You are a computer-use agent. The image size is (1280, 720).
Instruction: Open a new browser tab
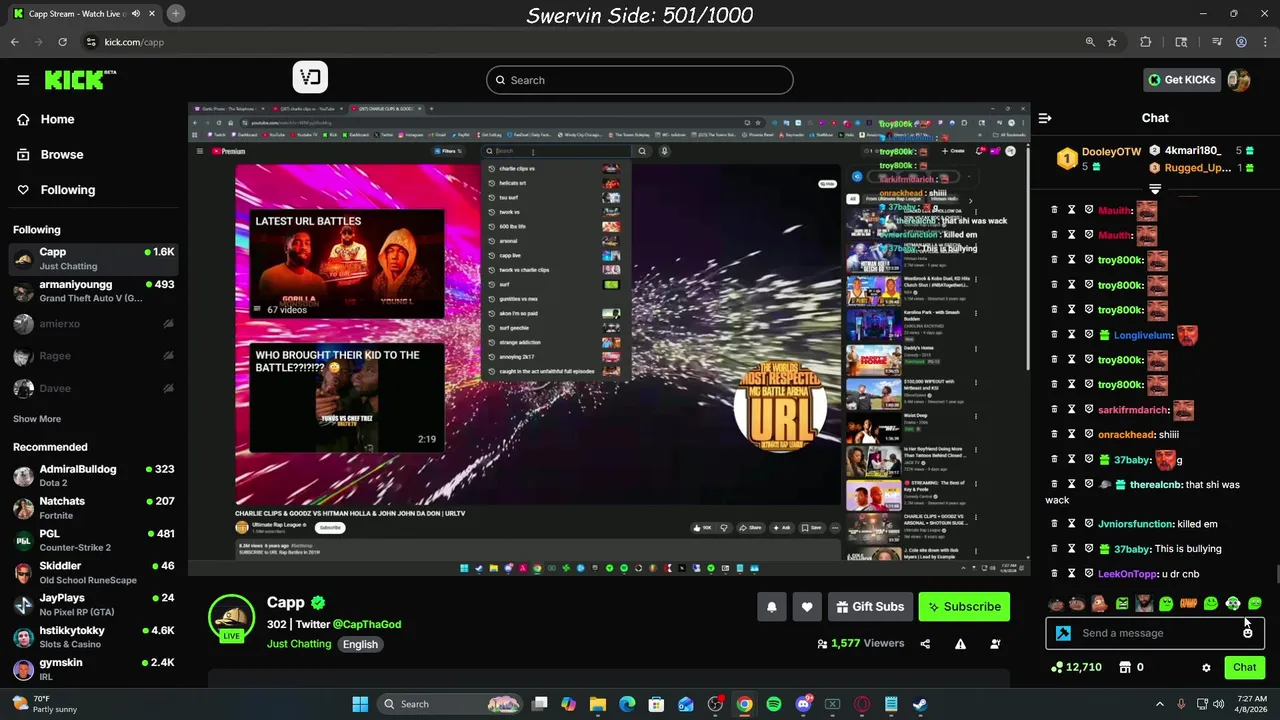pyautogui.click(x=175, y=14)
